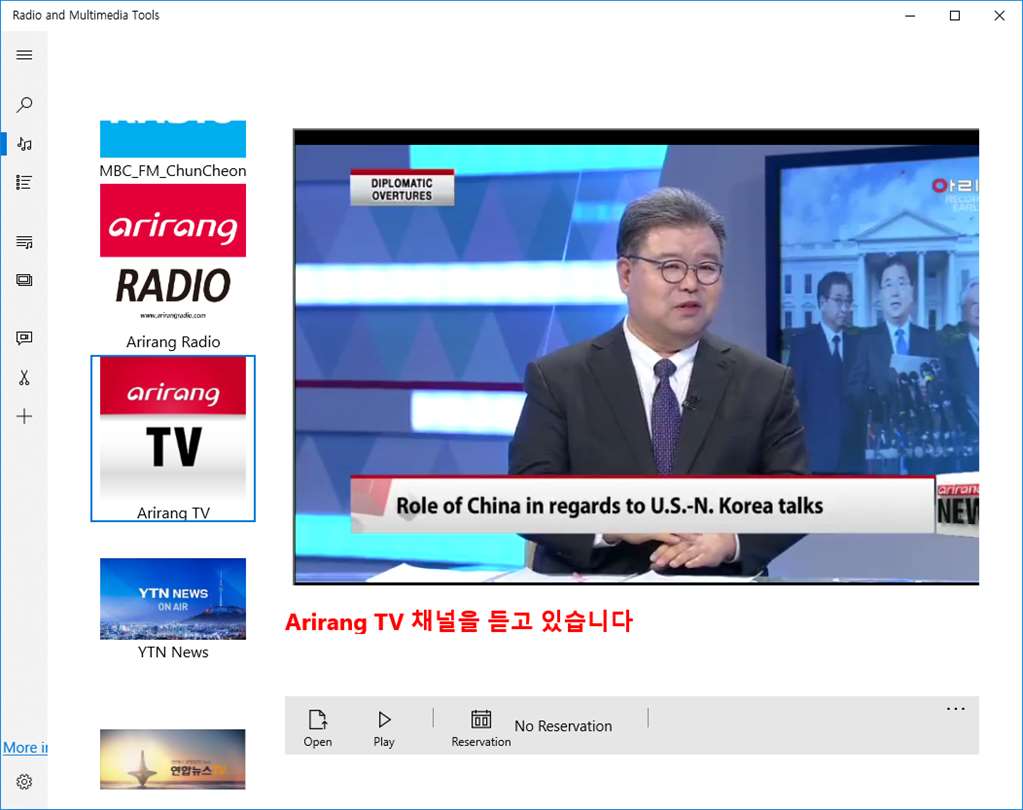Open the Reservation calendar button
Viewport: 1023px width, 810px height.
point(481,727)
